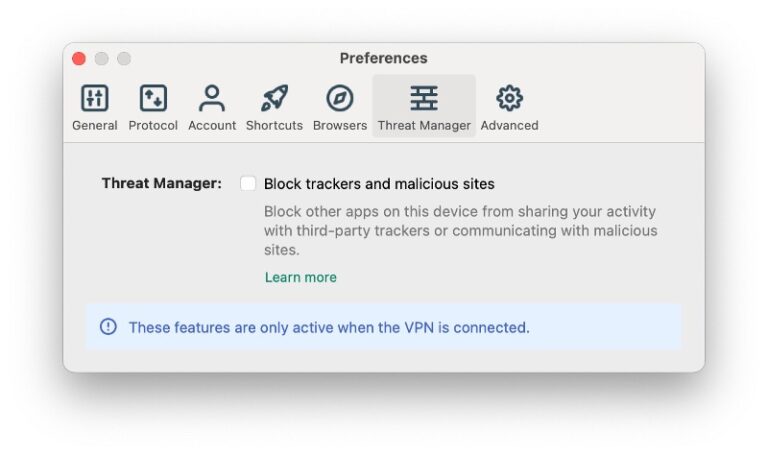
Task: Click the Threat Manager firewall icon
Action: tap(424, 98)
